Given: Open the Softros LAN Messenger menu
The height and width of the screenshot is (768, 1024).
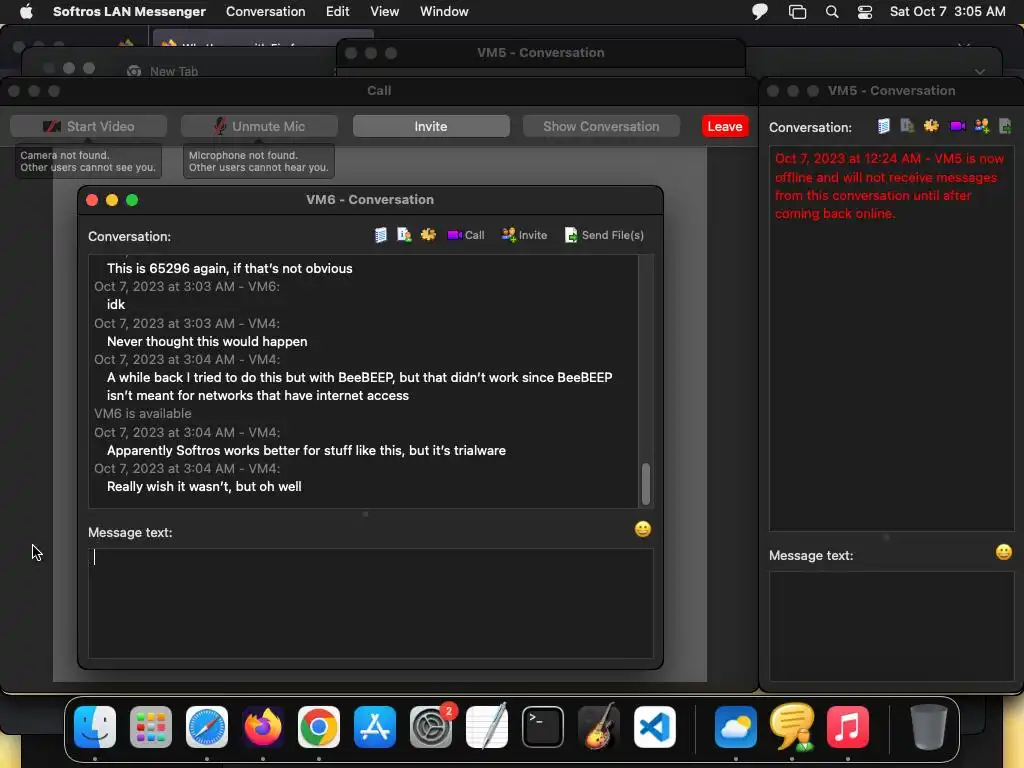Looking at the screenshot, I should 129,12.
